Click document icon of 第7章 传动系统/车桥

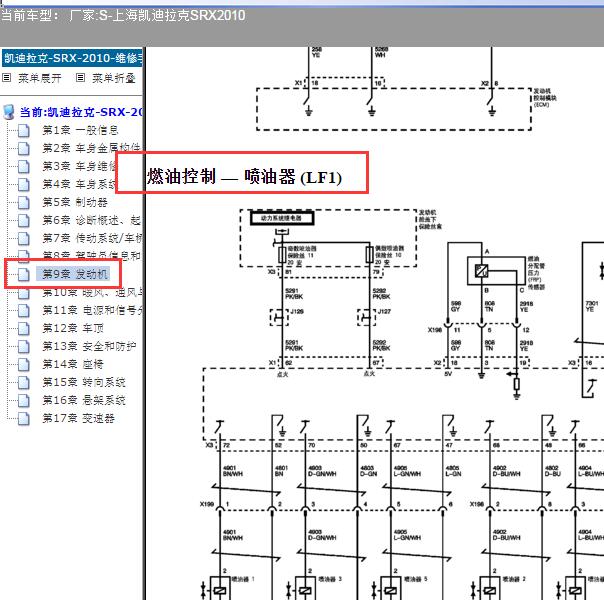click(x=23, y=238)
